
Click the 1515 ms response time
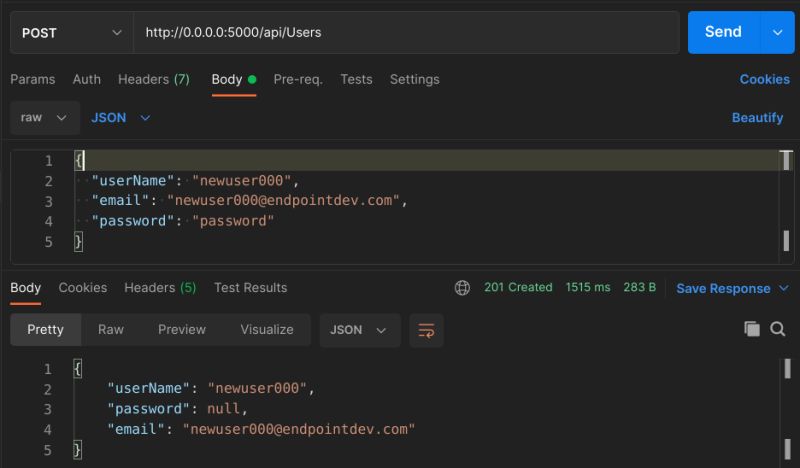pos(588,287)
